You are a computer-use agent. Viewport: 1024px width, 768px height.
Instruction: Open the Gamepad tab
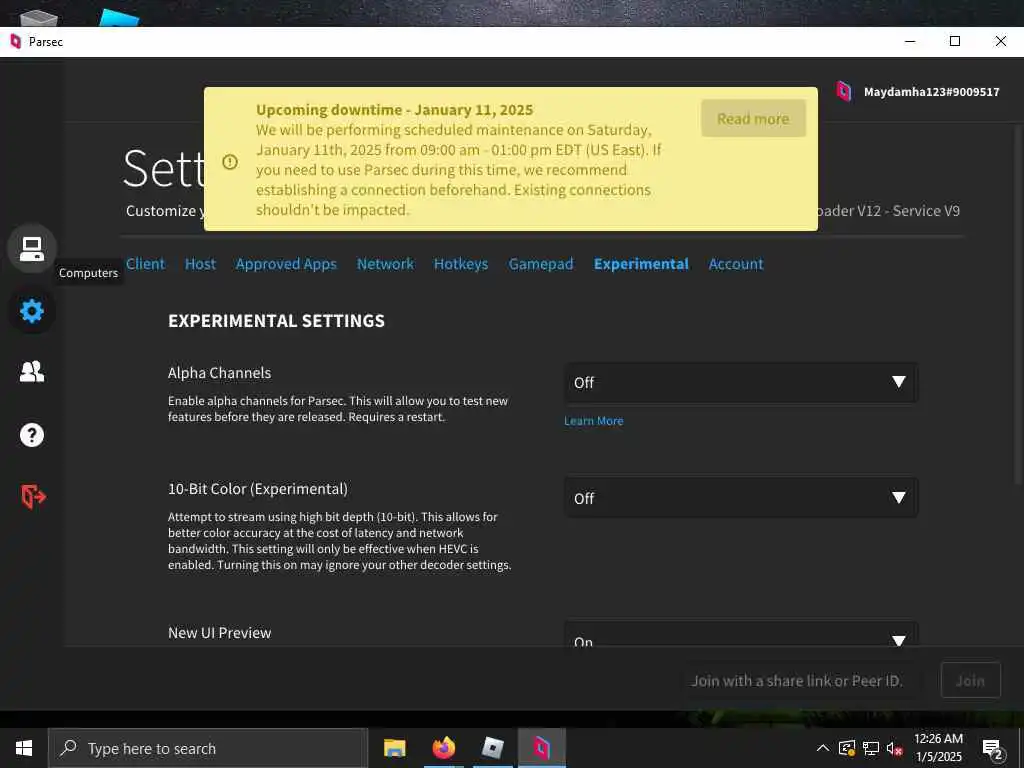pyautogui.click(x=541, y=264)
